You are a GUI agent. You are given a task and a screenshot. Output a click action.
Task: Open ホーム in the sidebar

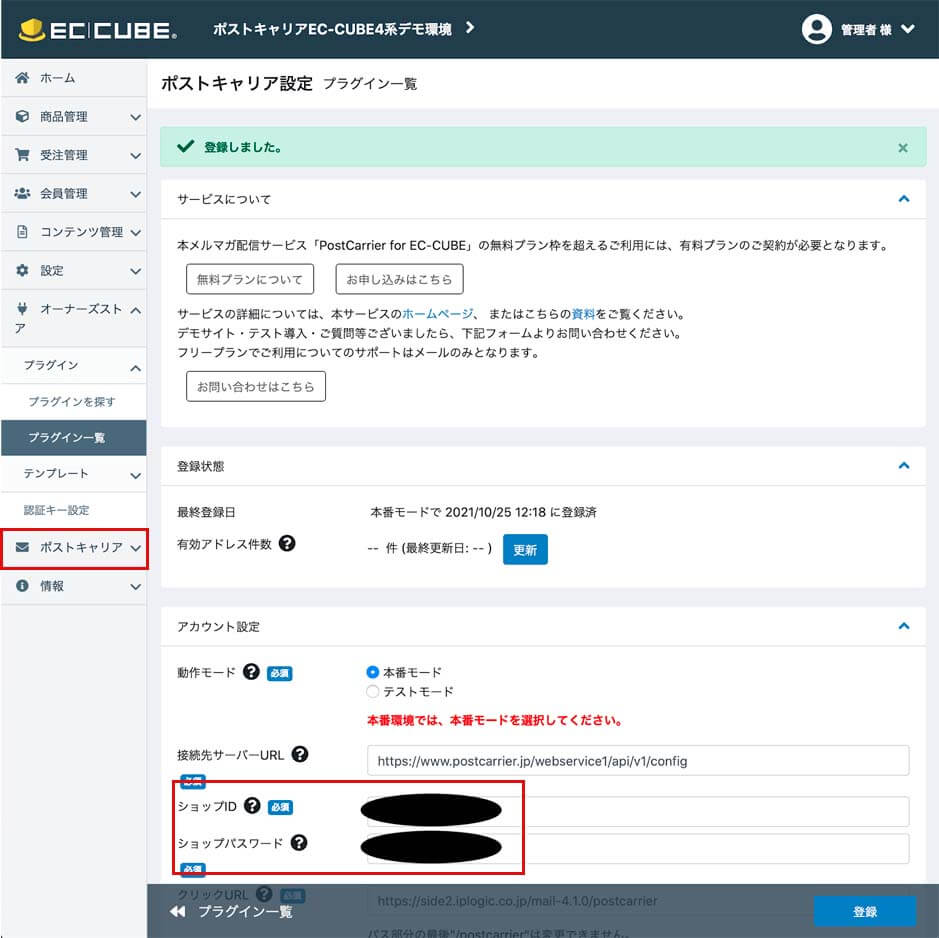[74, 78]
